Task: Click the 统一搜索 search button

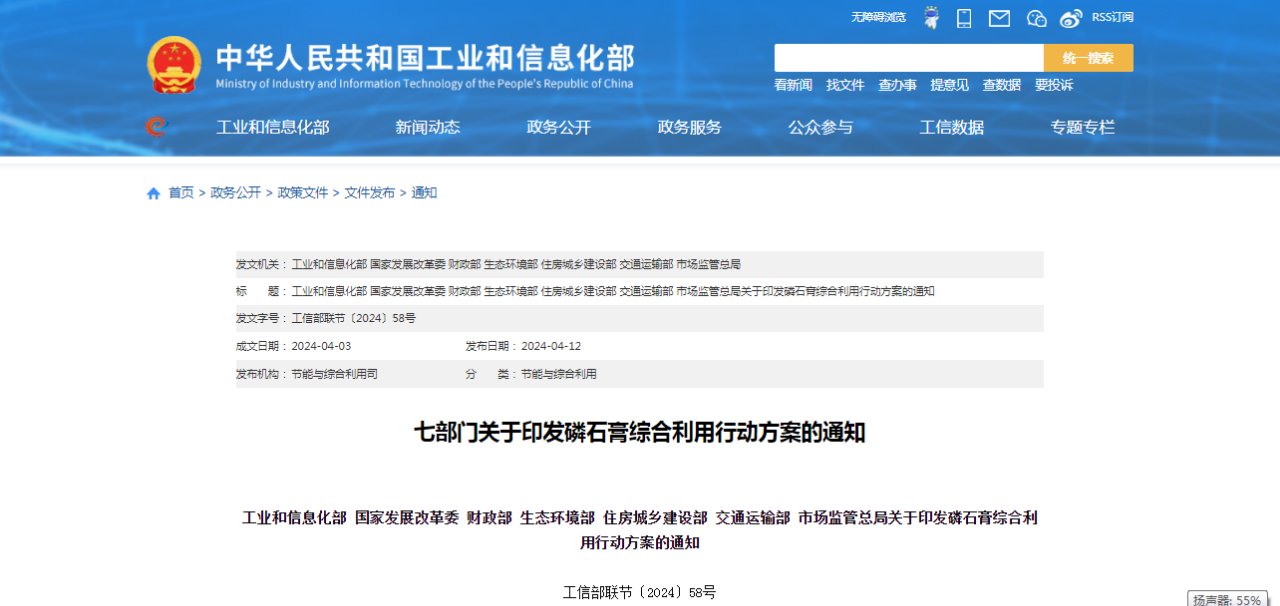Action: pyautogui.click(x=1088, y=58)
